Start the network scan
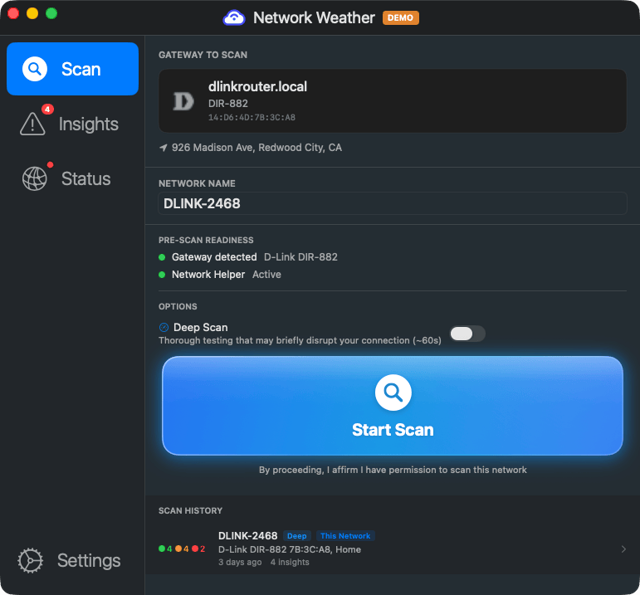 click(393, 406)
